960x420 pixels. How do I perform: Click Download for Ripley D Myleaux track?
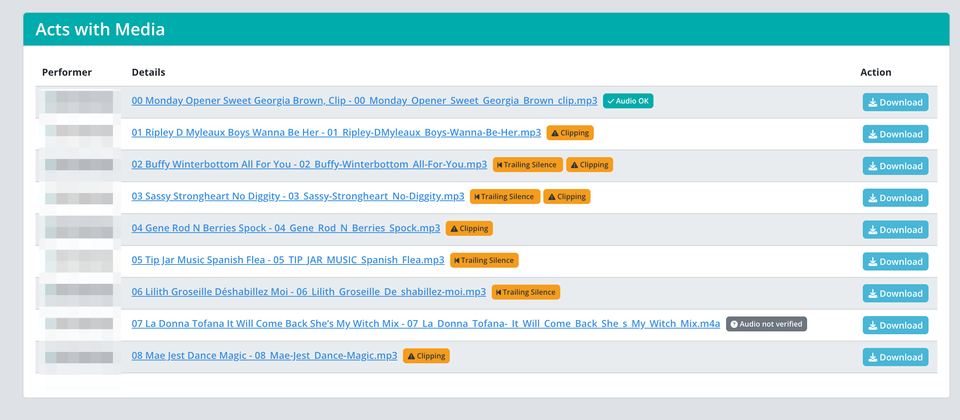pyautogui.click(x=895, y=134)
